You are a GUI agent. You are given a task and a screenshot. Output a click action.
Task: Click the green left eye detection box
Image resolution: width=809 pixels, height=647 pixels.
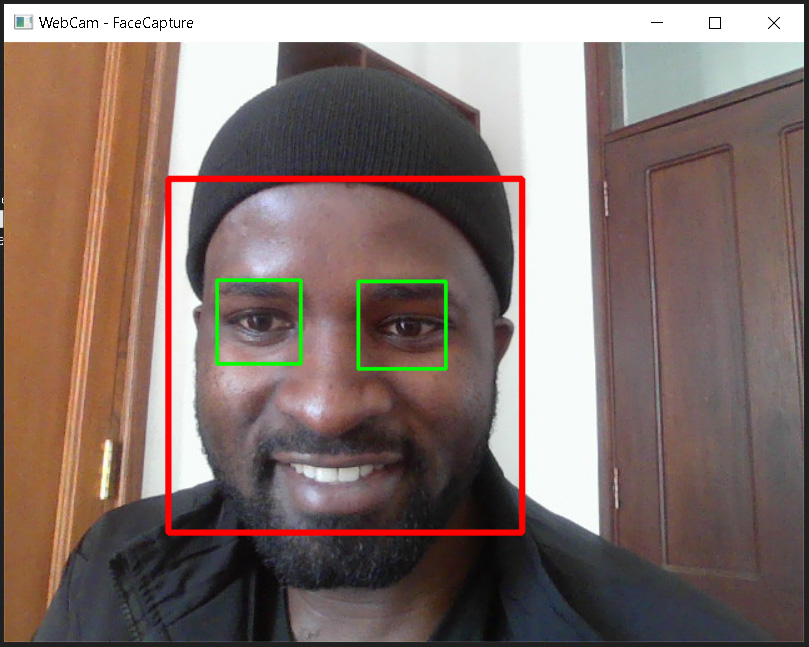click(x=258, y=322)
